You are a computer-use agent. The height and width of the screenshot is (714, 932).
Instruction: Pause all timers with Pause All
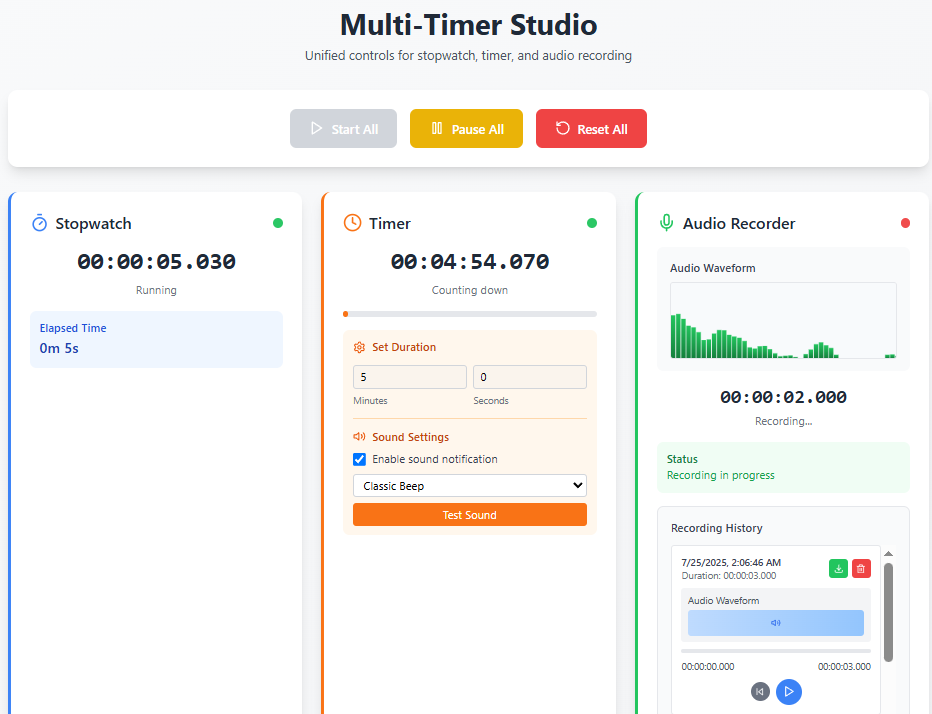[466, 128]
